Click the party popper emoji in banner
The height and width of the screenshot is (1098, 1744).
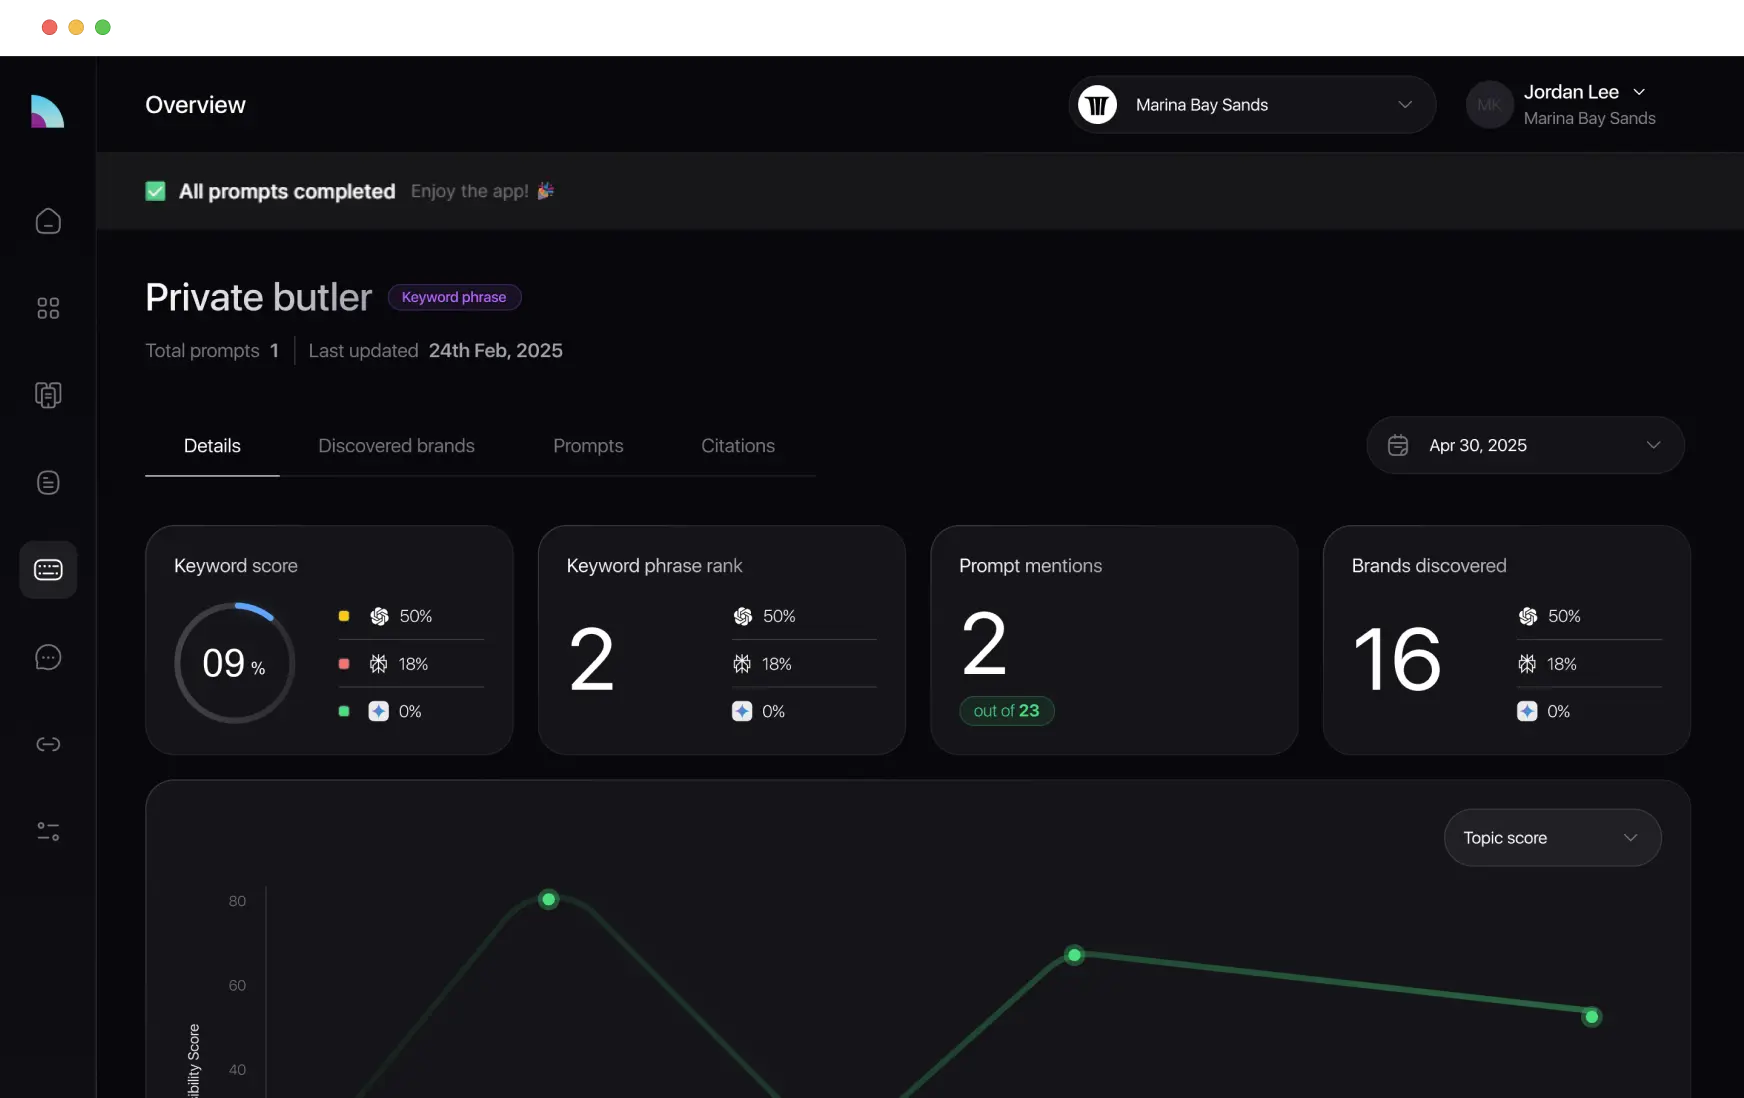(x=545, y=191)
